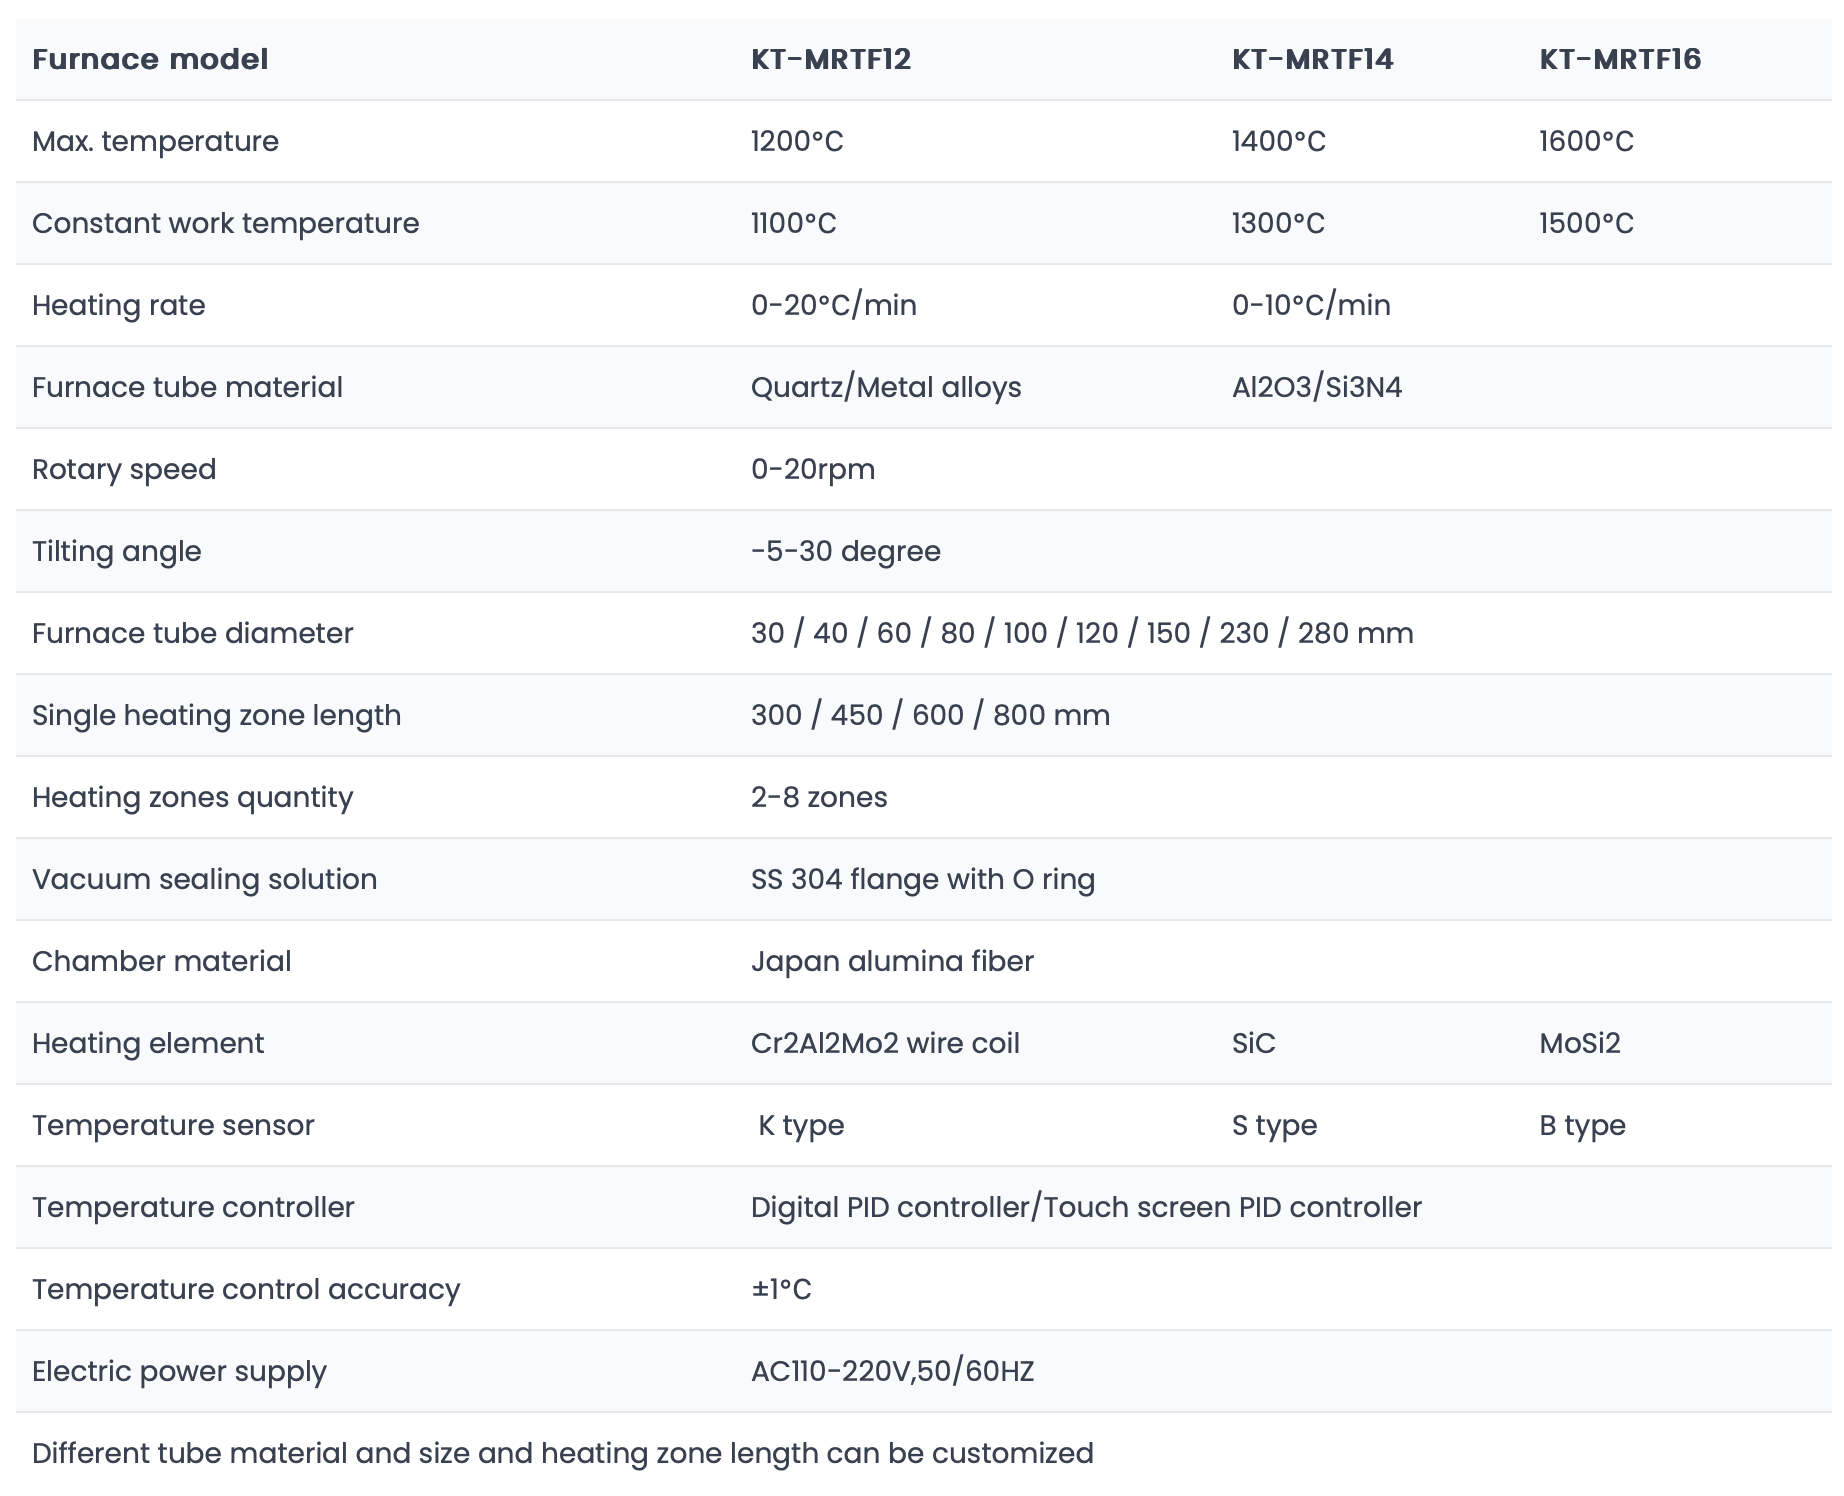Image resolution: width=1844 pixels, height=1496 pixels.
Task: Click the 1600°C max temperature value
Action: (x=1586, y=141)
